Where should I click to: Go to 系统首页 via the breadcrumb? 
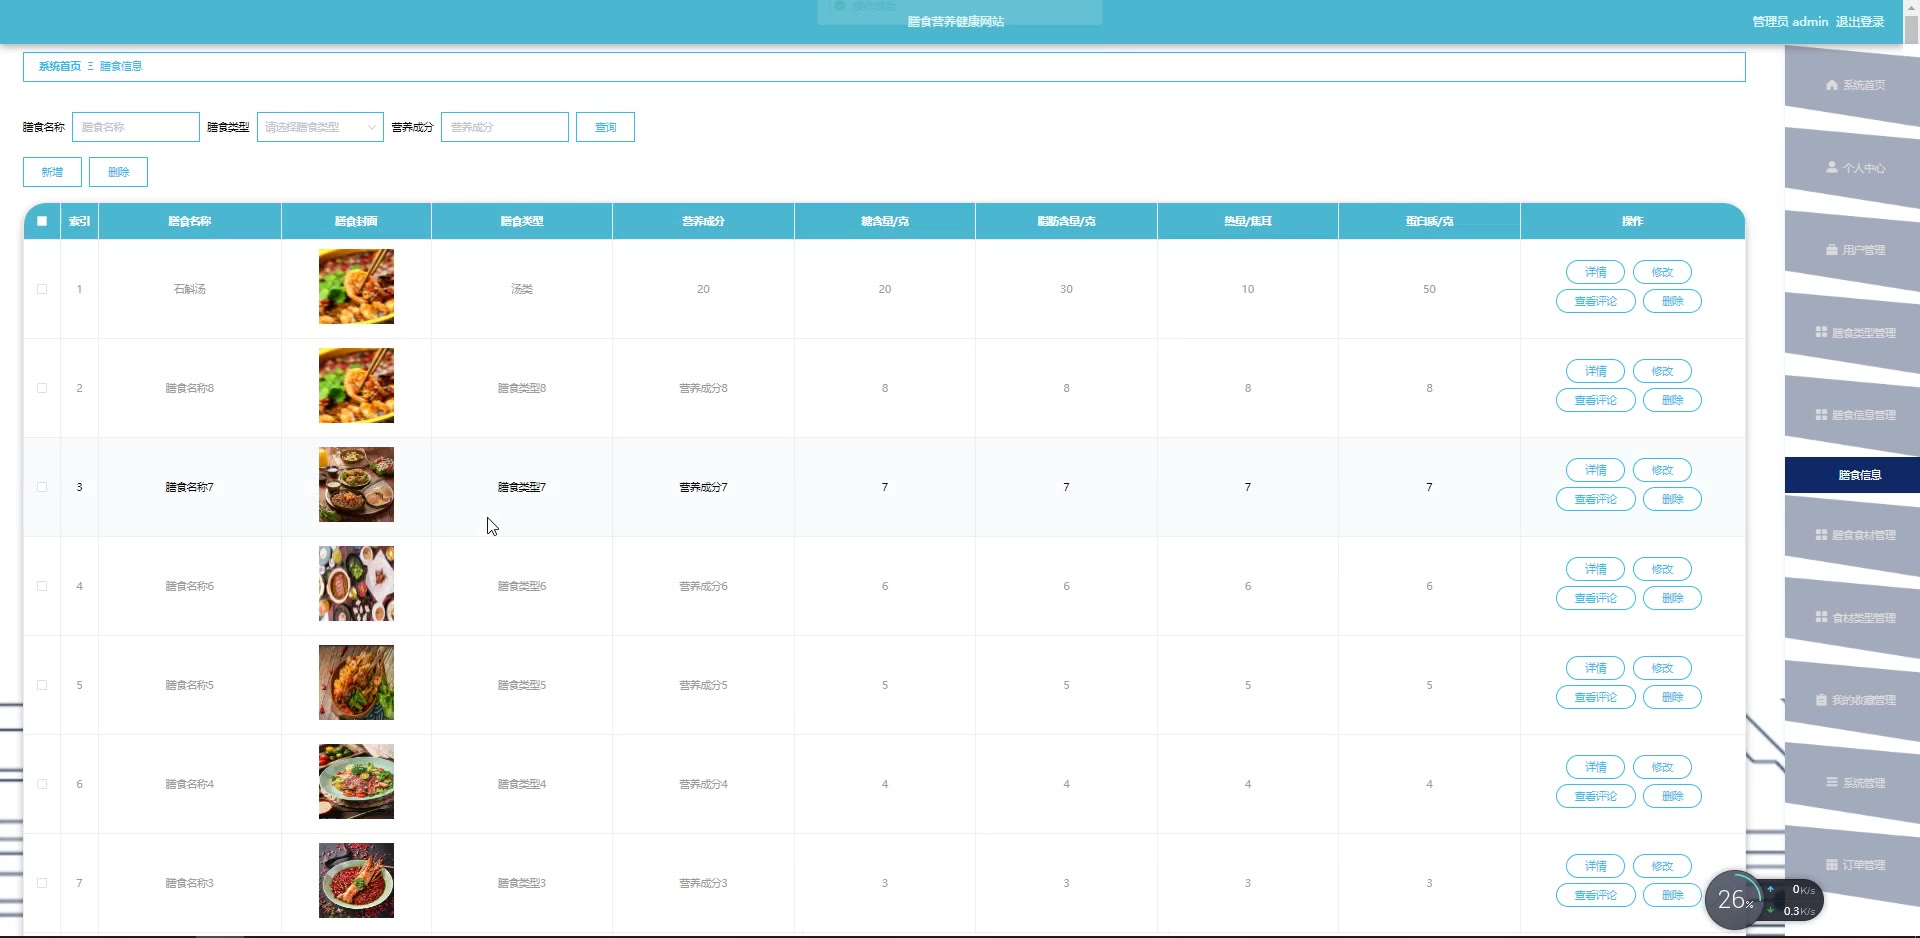tap(59, 66)
